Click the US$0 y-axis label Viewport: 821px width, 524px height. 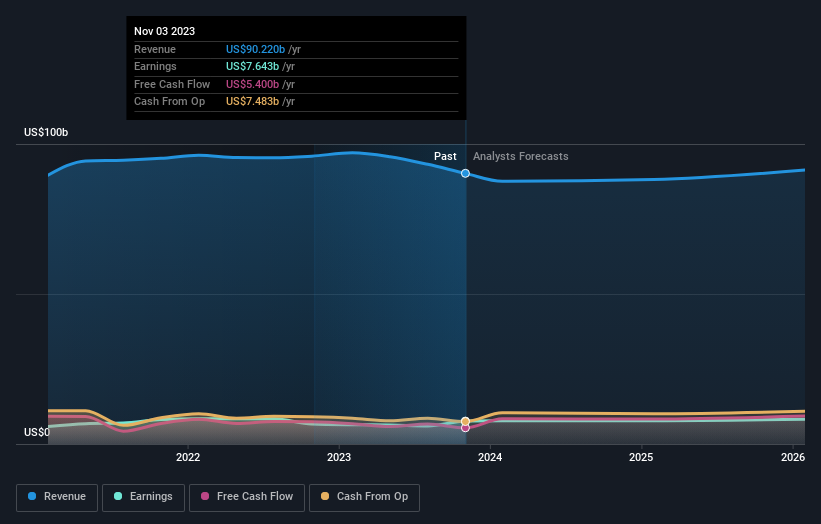point(37,432)
